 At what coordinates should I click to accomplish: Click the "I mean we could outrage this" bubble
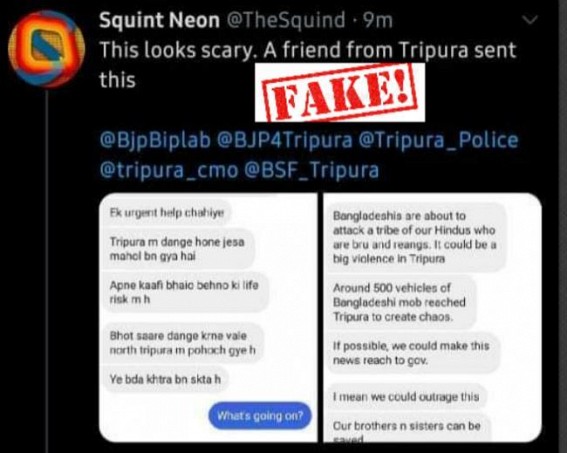tap(406, 397)
